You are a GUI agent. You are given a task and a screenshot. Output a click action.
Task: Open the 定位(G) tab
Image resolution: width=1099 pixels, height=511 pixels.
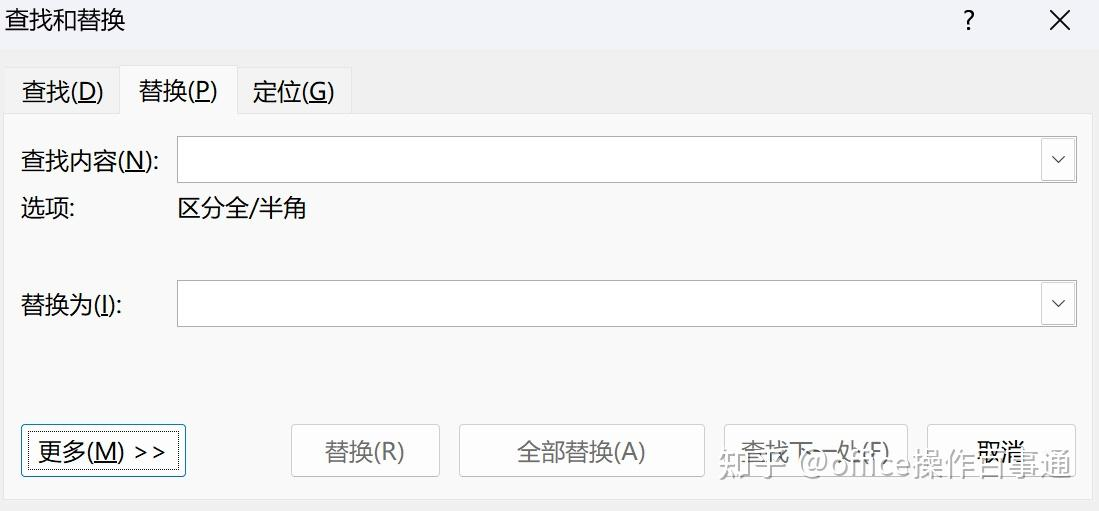click(x=293, y=92)
